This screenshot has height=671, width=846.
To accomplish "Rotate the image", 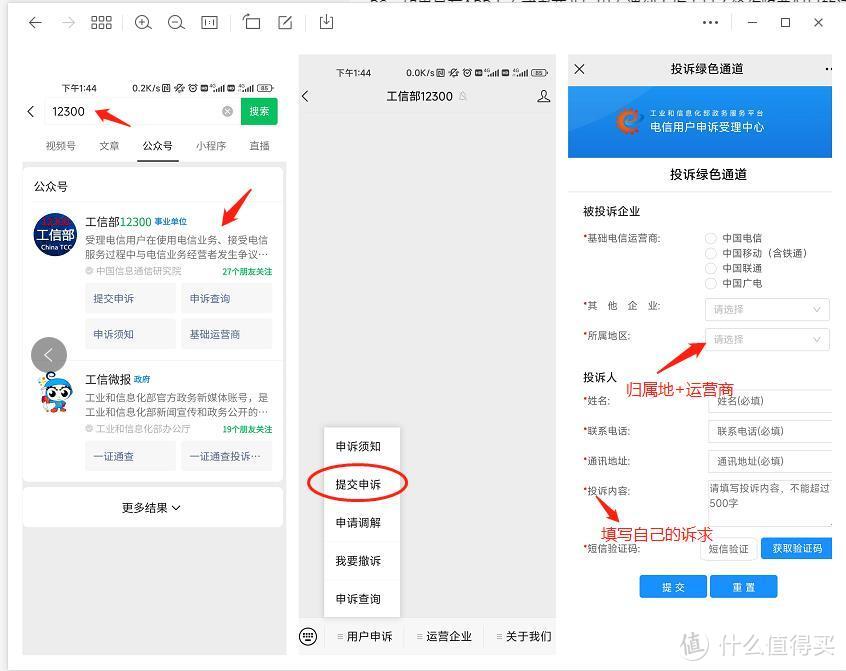I will (x=251, y=22).
